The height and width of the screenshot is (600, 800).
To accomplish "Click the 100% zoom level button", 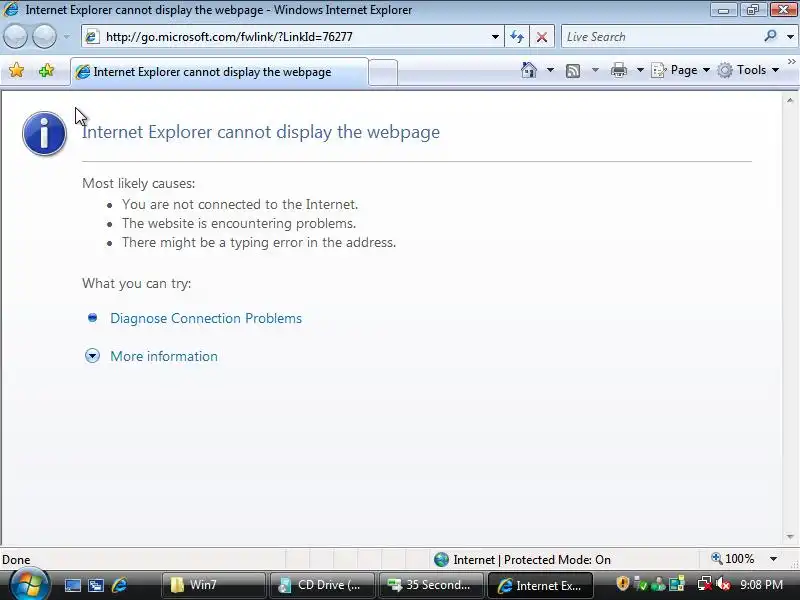I will pyautogui.click(x=733, y=559).
